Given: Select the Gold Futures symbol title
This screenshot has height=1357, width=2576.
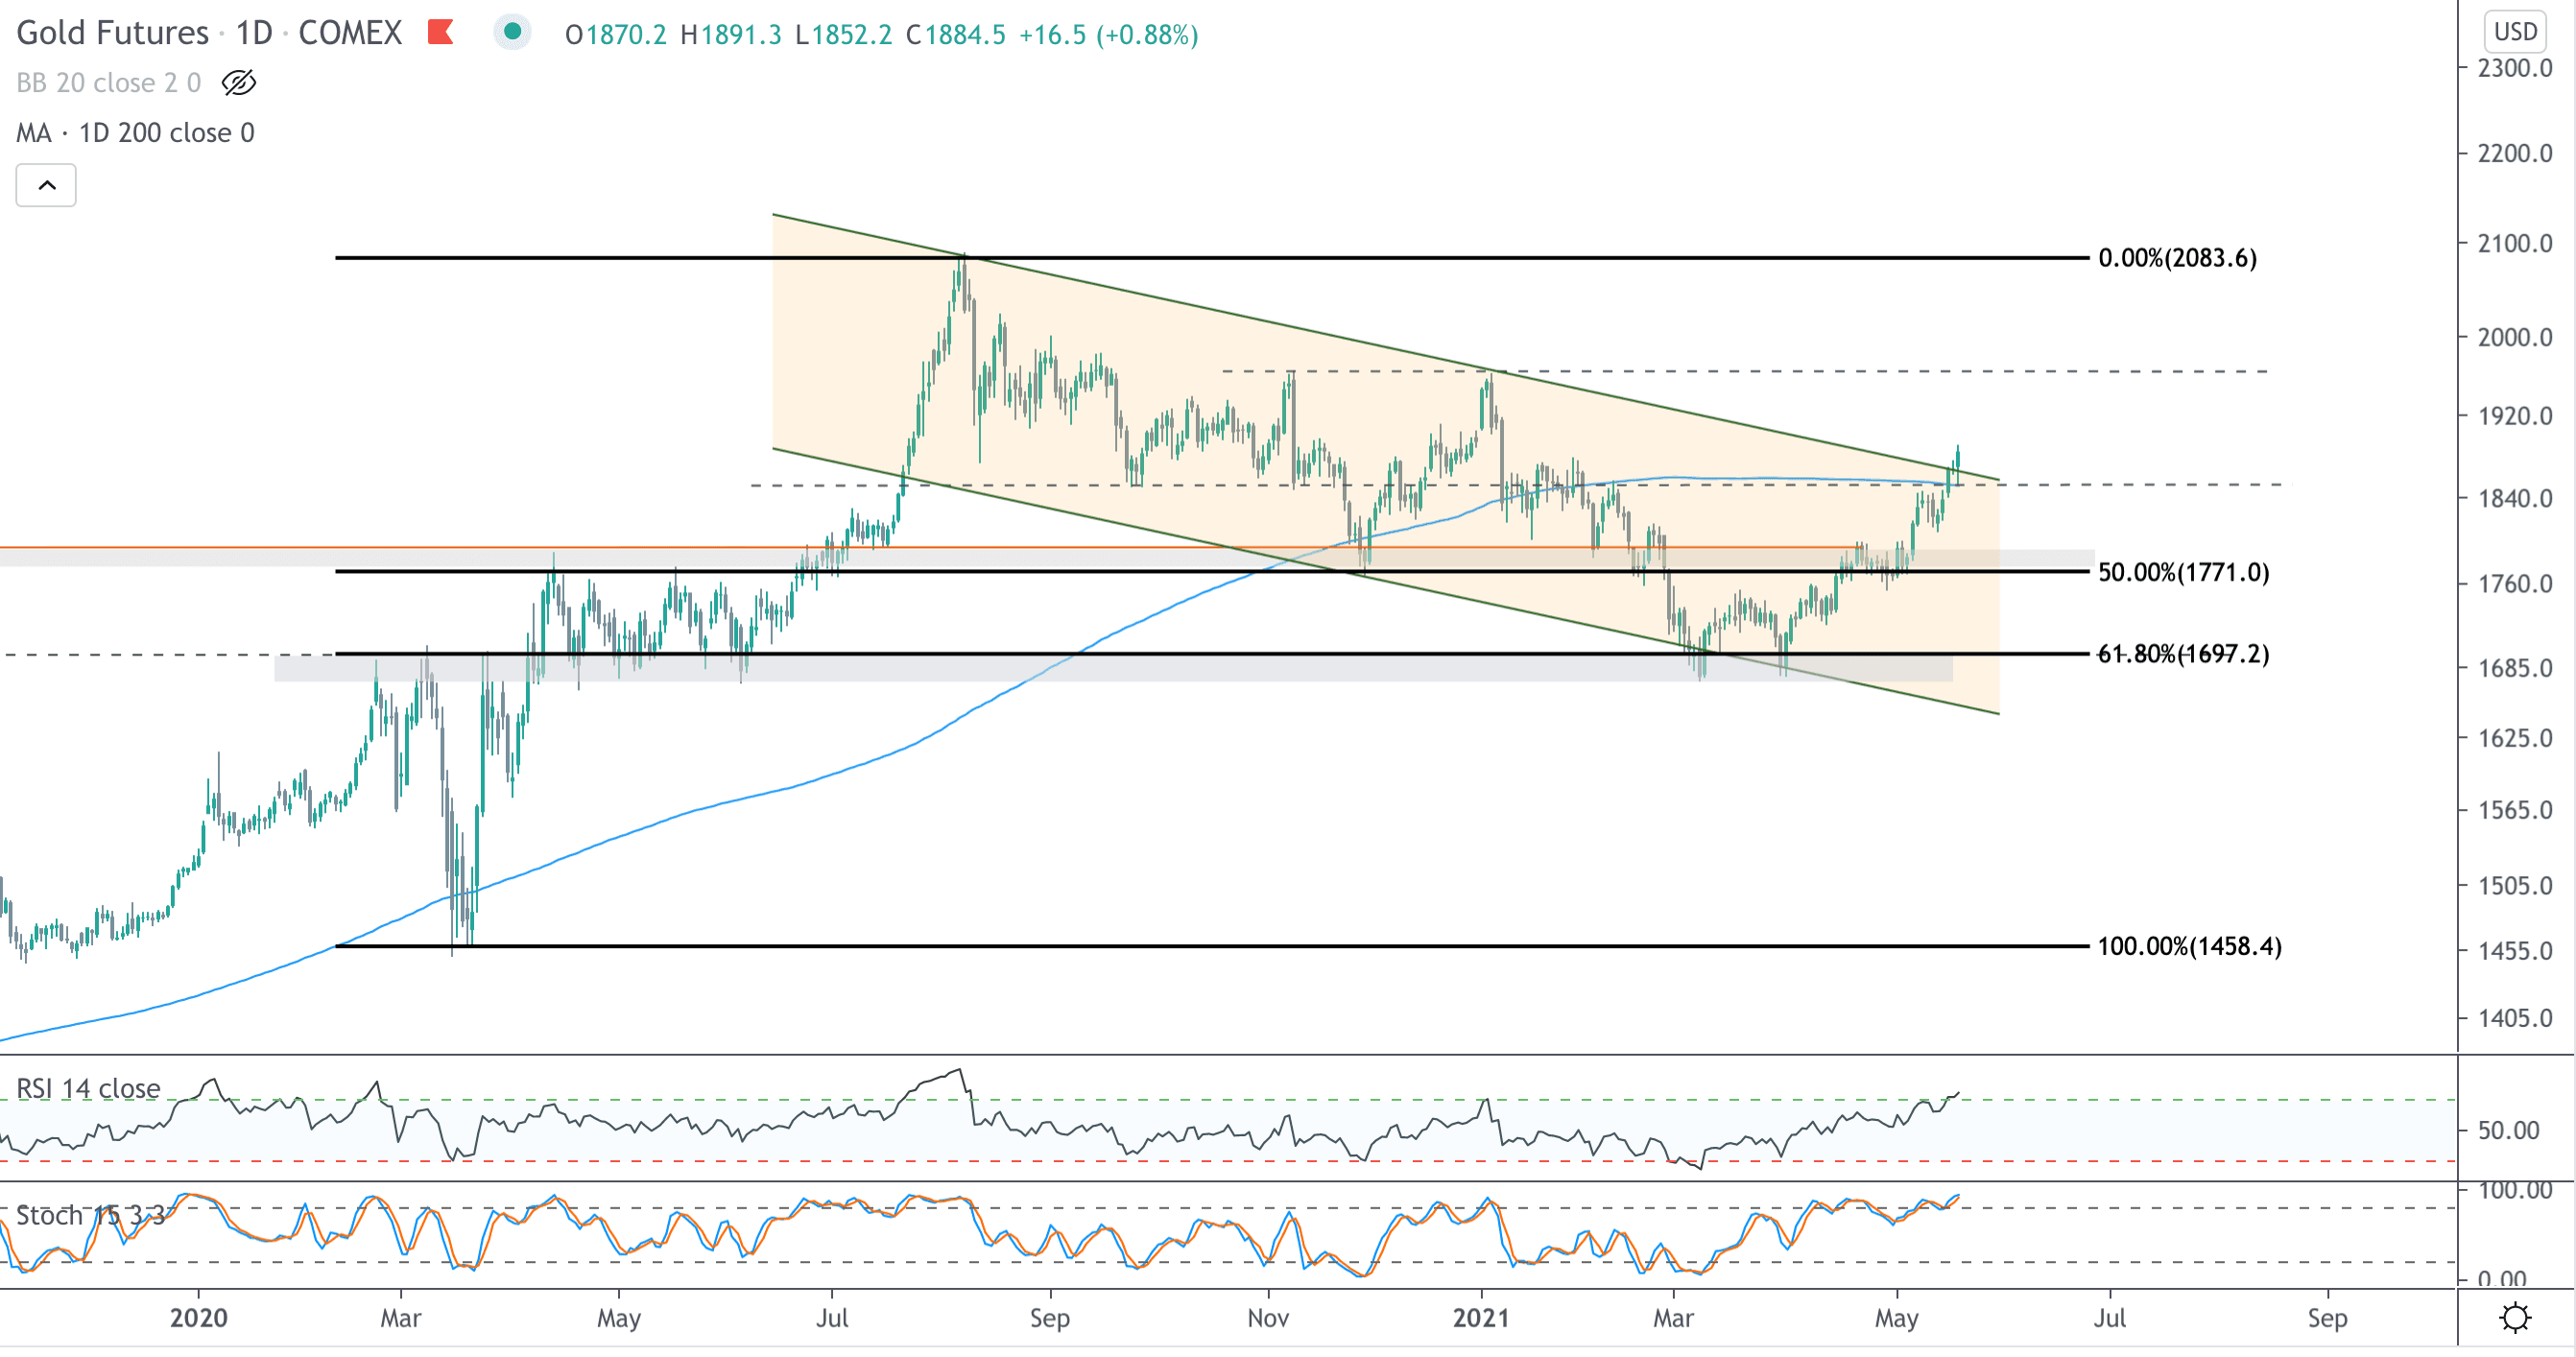Looking at the screenshot, I should 112,33.
